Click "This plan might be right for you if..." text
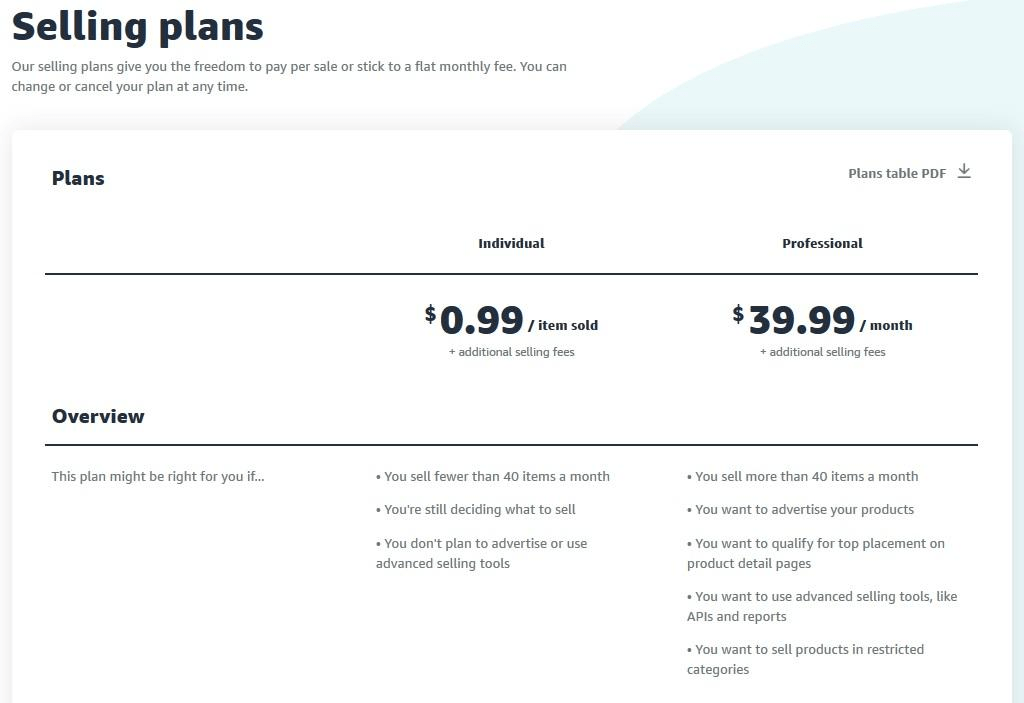Viewport: 1024px width, 703px height. (x=158, y=476)
